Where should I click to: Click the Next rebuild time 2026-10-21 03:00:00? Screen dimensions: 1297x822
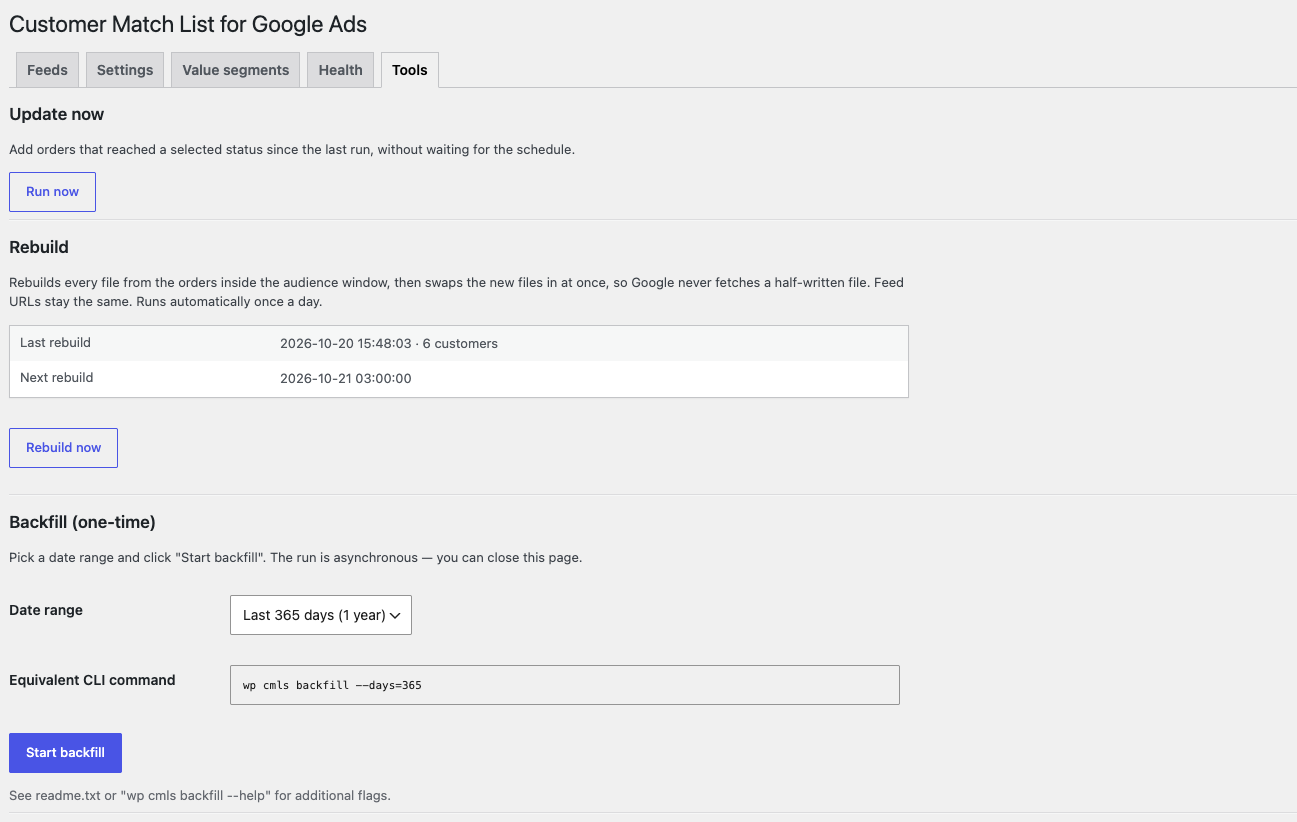[x=346, y=378]
